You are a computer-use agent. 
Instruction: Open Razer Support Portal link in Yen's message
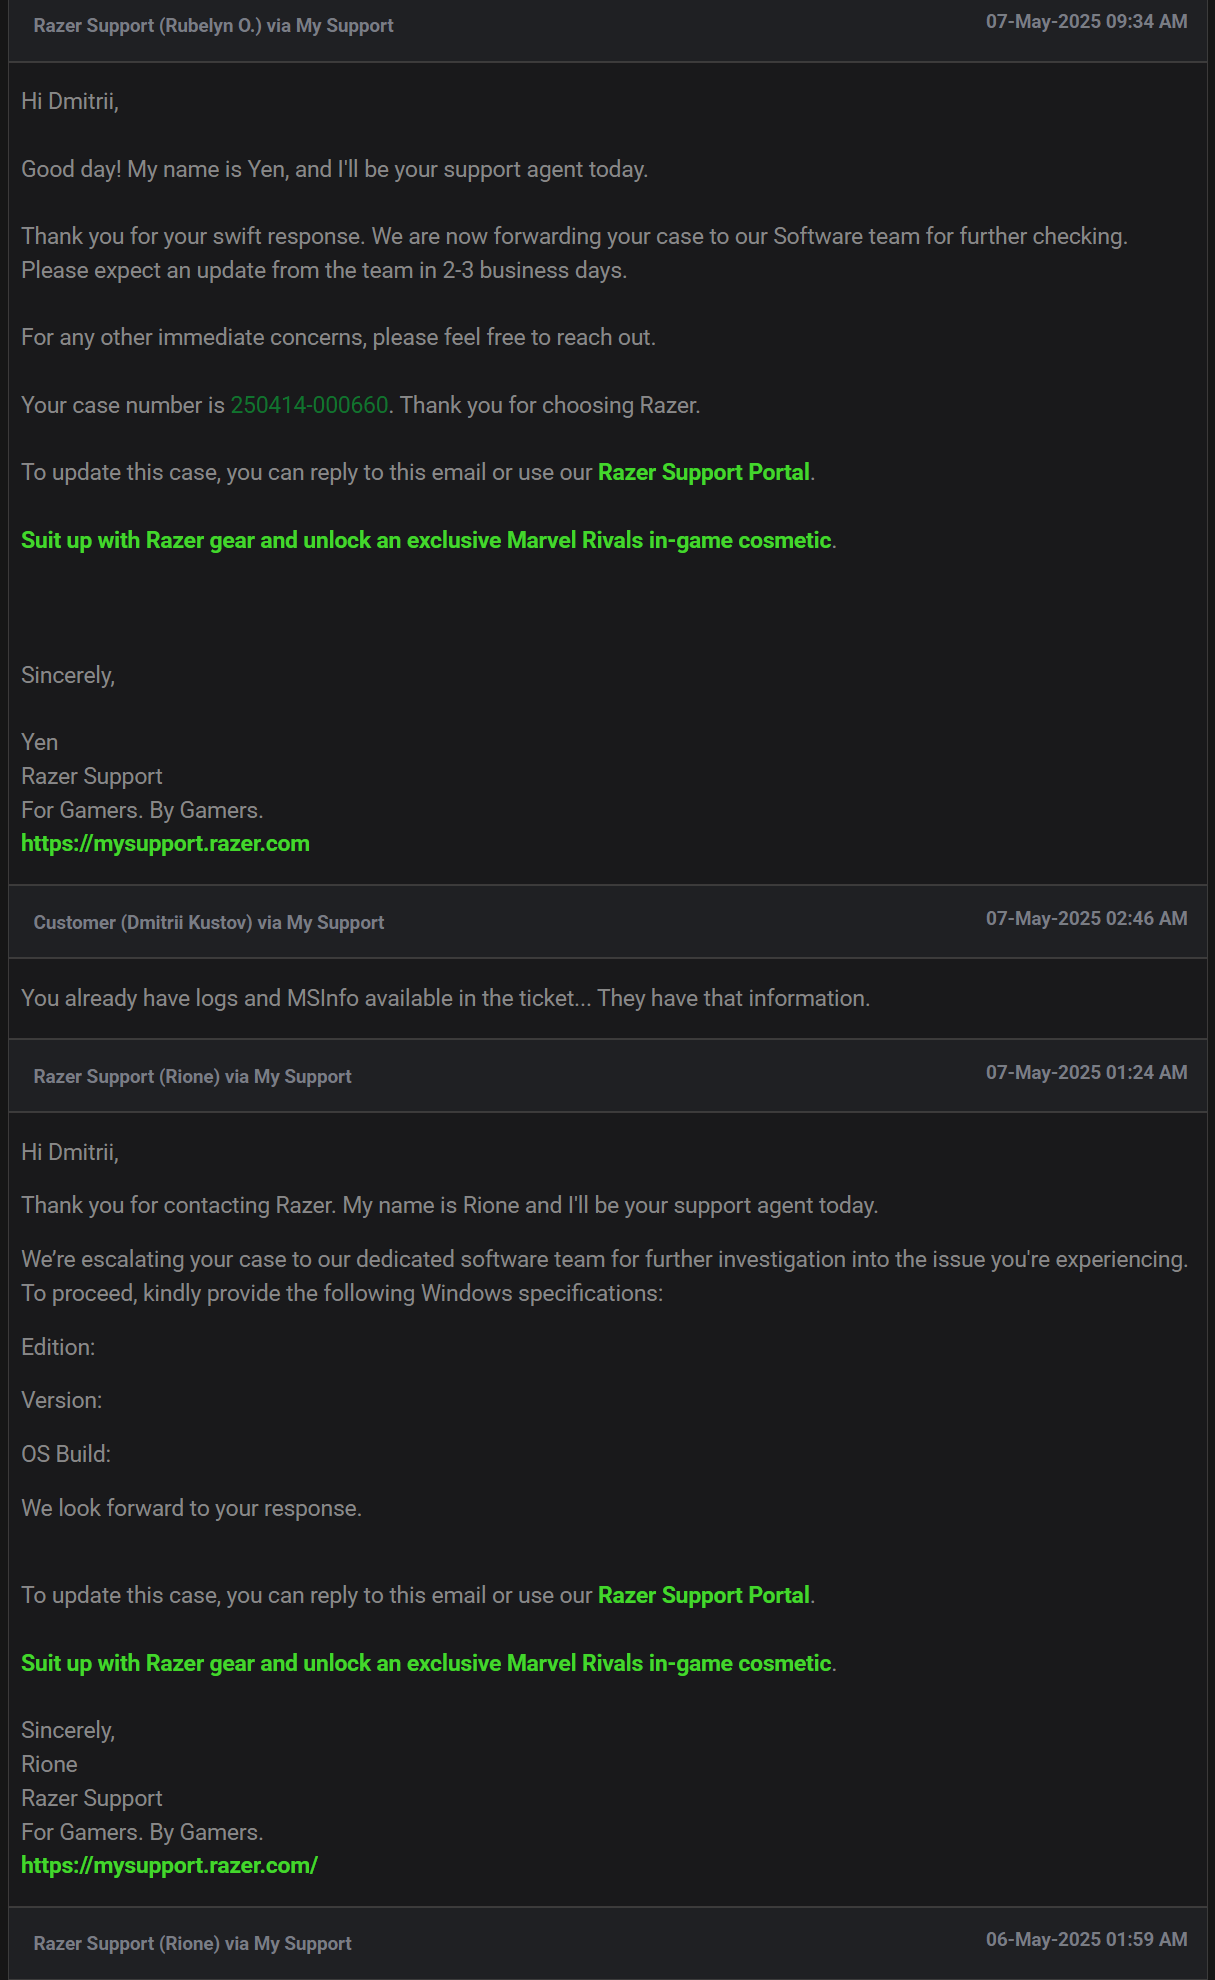click(704, 472)
